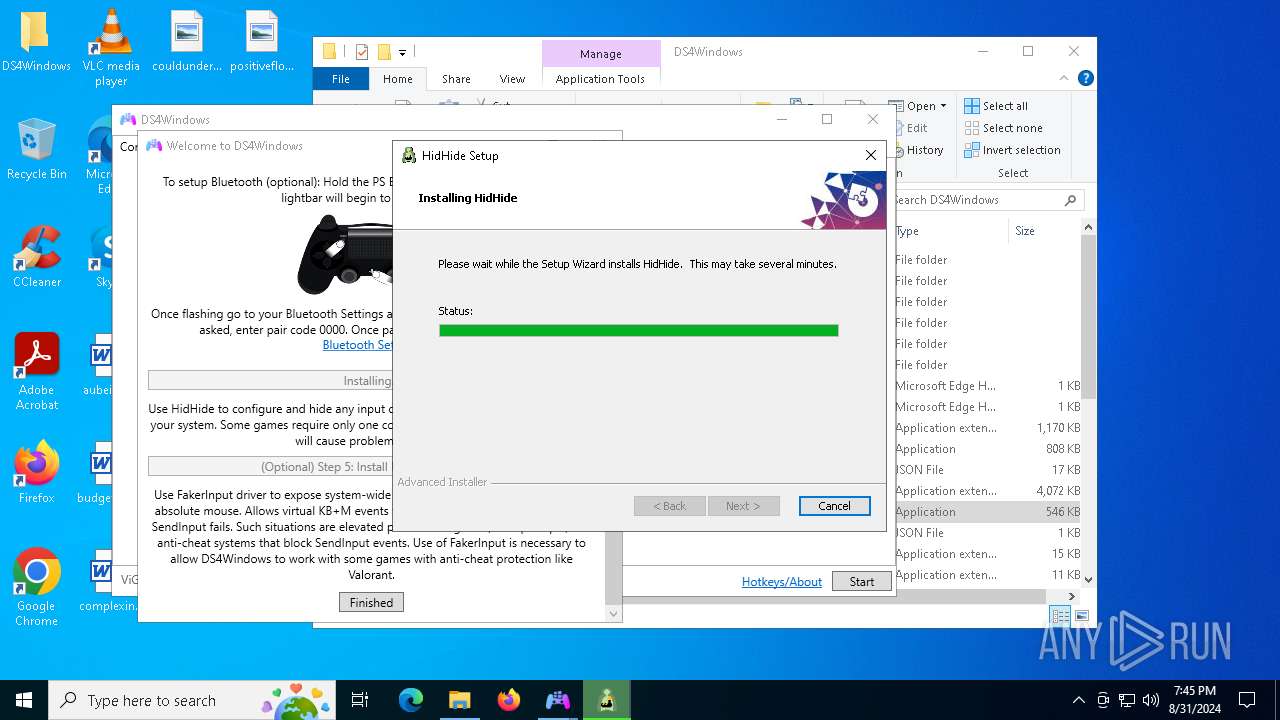1280x720 pixels.
Task: Open Firefox from the taskbar
Action: 509,700
